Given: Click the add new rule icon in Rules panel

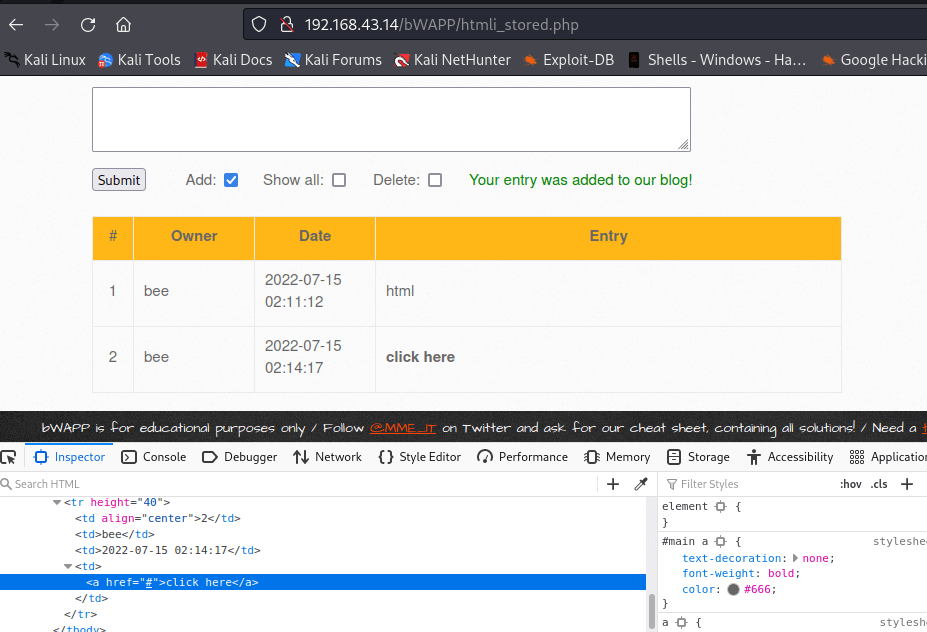Looking at the screenshot, I should pos(907,484).
